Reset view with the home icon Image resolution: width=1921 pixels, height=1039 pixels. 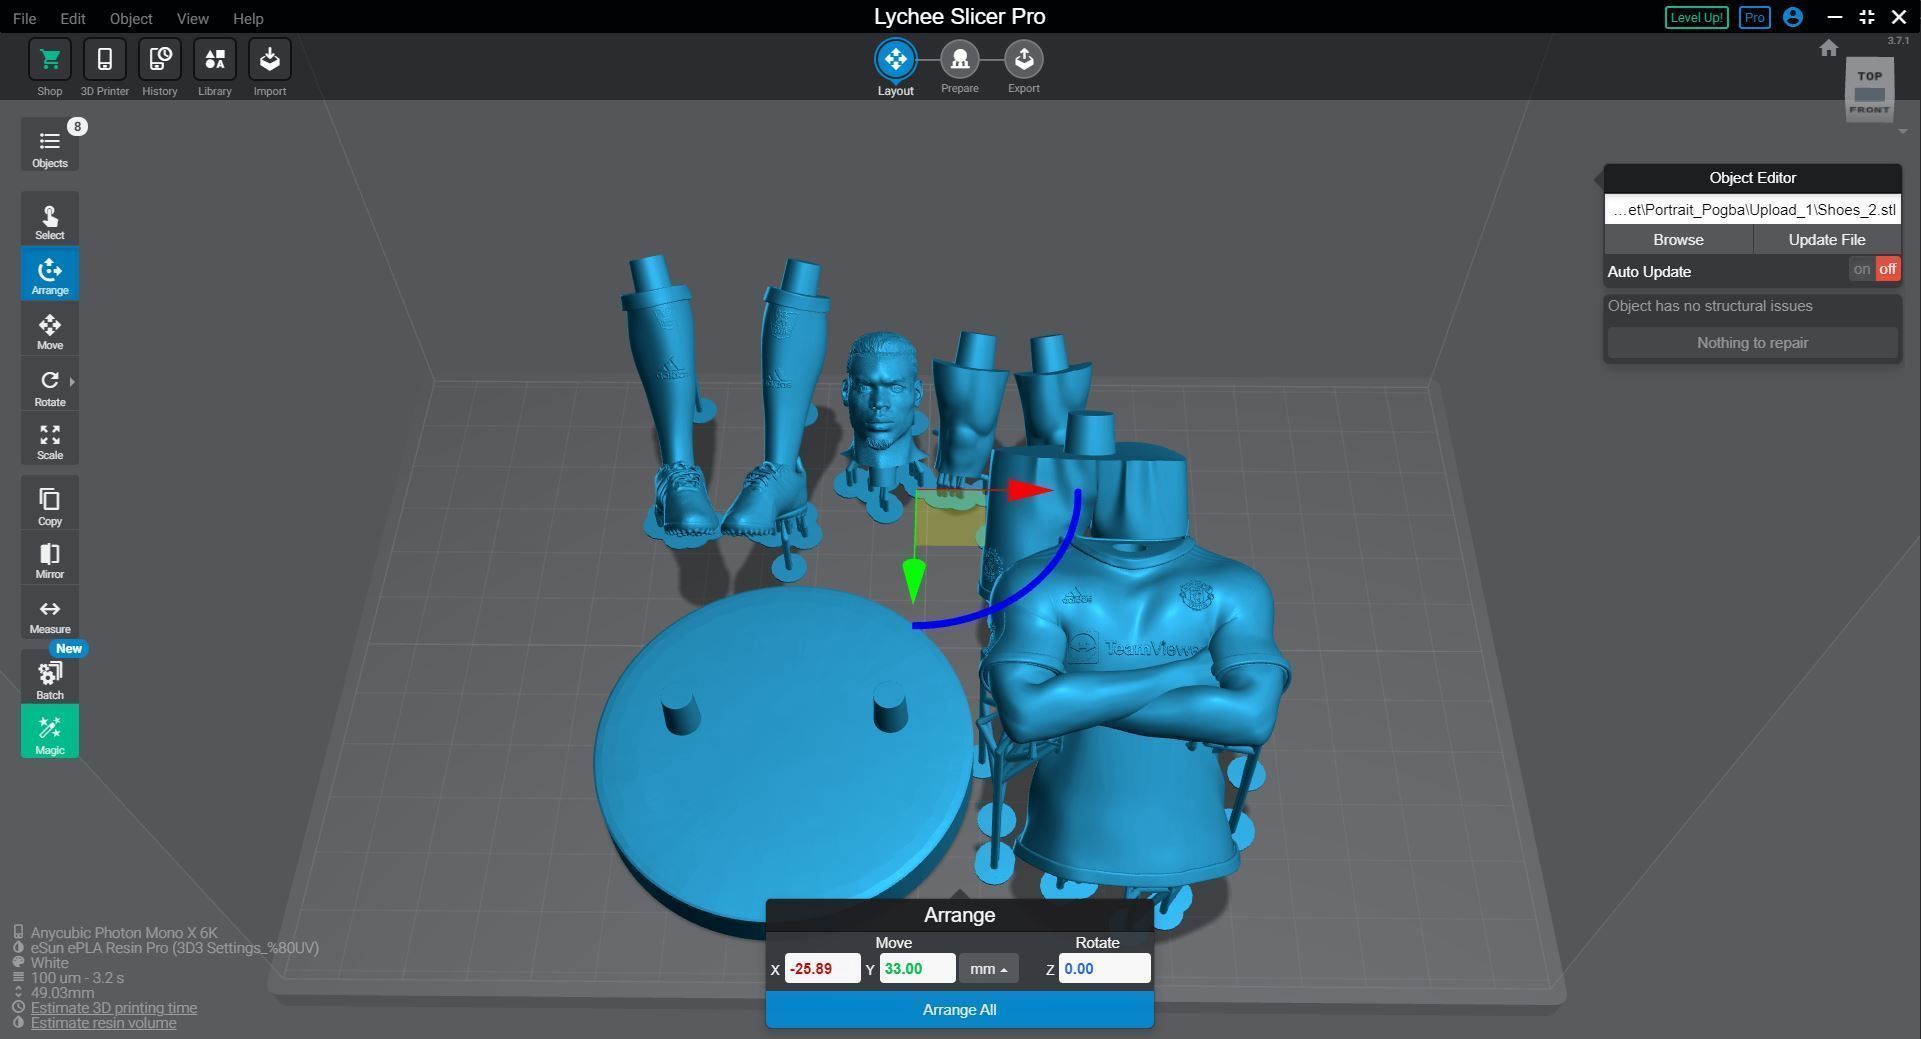click(x=1828, y=48)
